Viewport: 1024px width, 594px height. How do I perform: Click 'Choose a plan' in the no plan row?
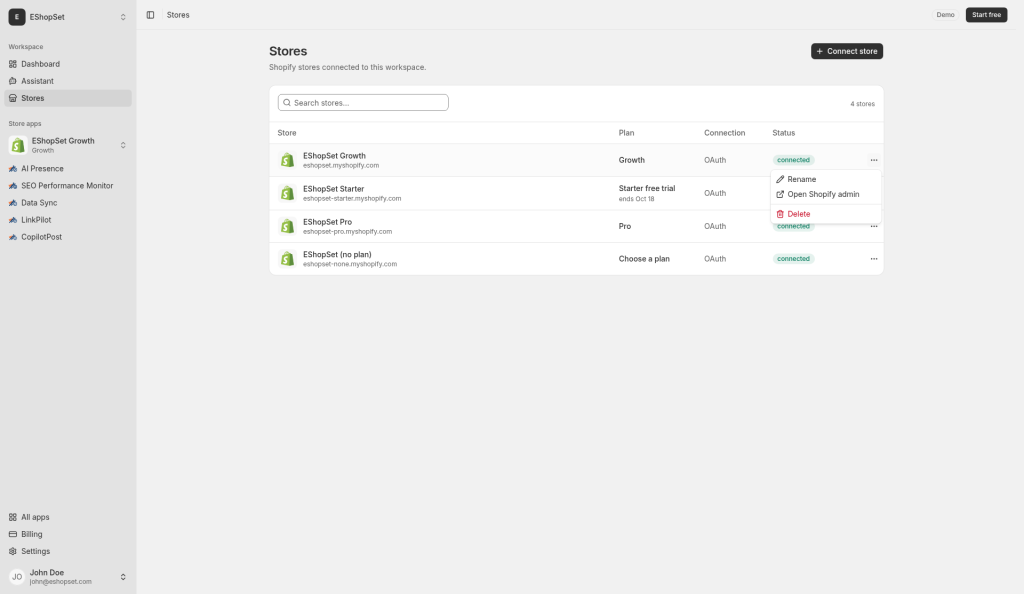644,259
